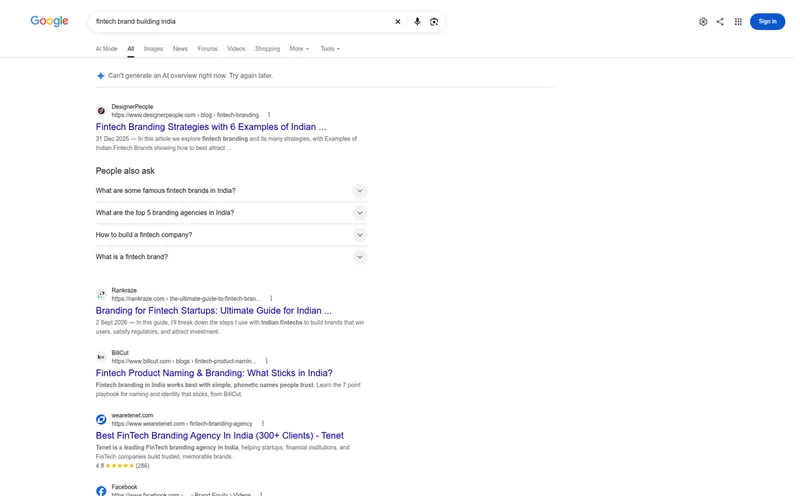Switch to AI Mode tab
Image resolution: width=800 pixels, height=496 pixels.
coord(106,48)
